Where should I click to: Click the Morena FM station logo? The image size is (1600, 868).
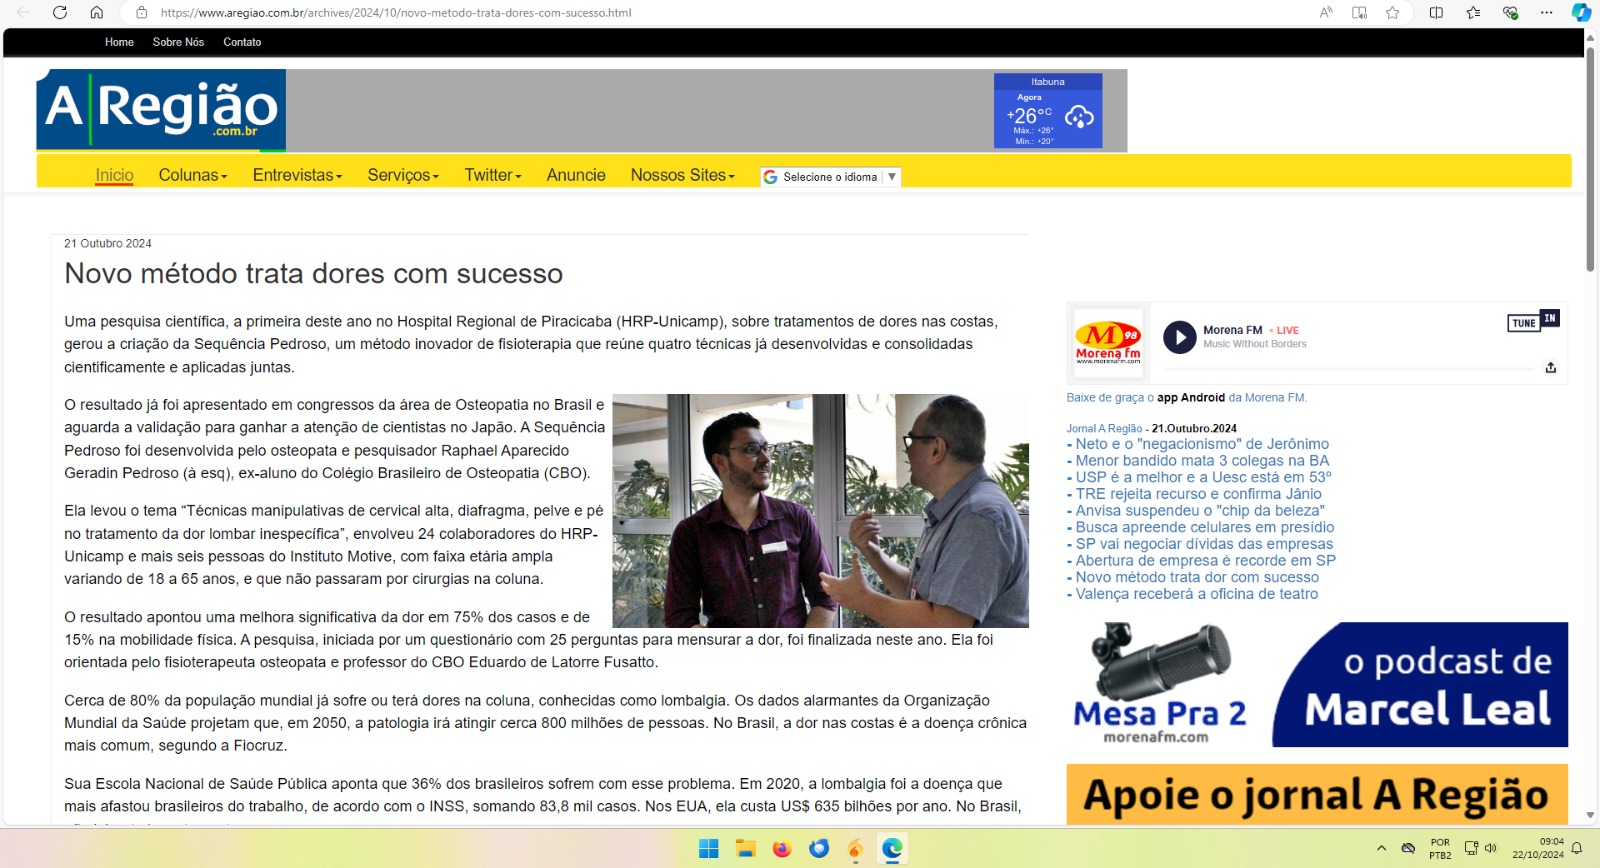coord(1108,343)
